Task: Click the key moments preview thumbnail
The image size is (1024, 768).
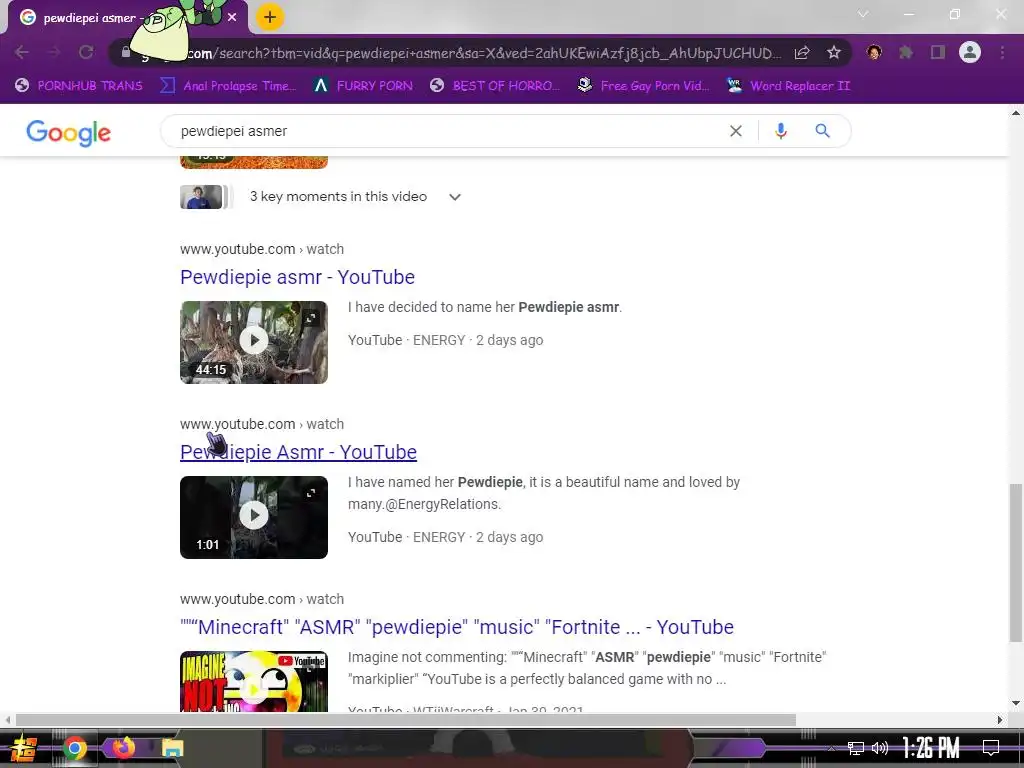Action: (x=204, y=197)
